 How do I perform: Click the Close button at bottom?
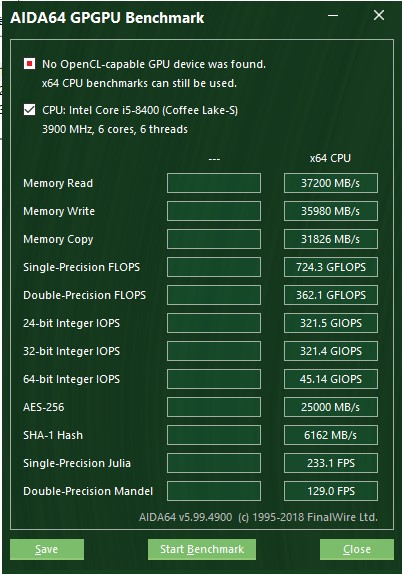pos(357,549)
